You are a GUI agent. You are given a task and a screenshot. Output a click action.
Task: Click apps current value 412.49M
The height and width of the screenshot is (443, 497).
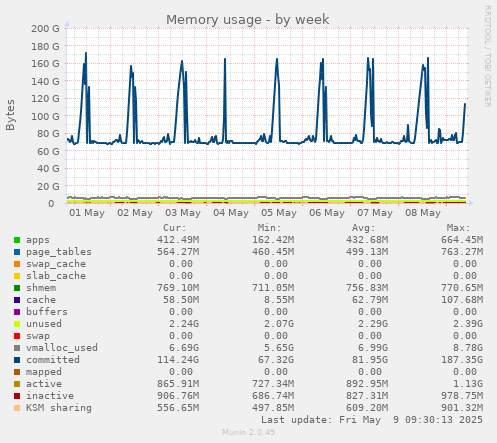tap(178, 240)
